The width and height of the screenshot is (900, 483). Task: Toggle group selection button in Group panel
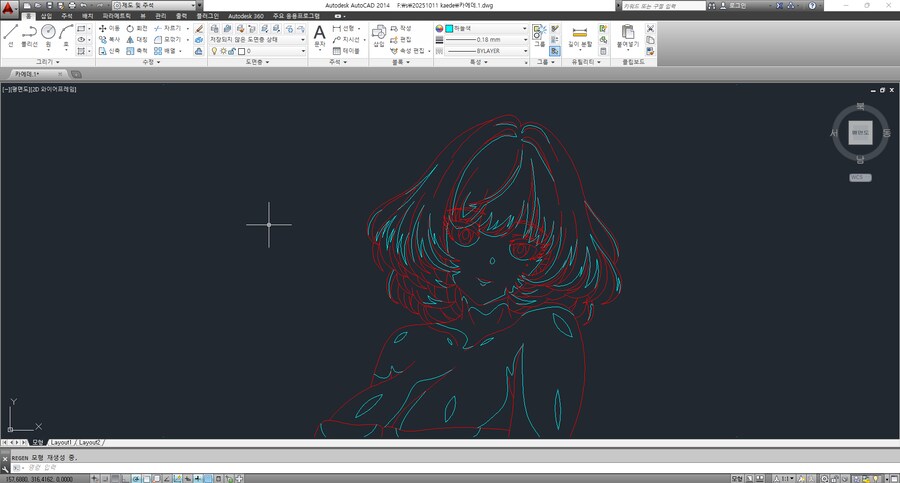click(x=554, y=51)
